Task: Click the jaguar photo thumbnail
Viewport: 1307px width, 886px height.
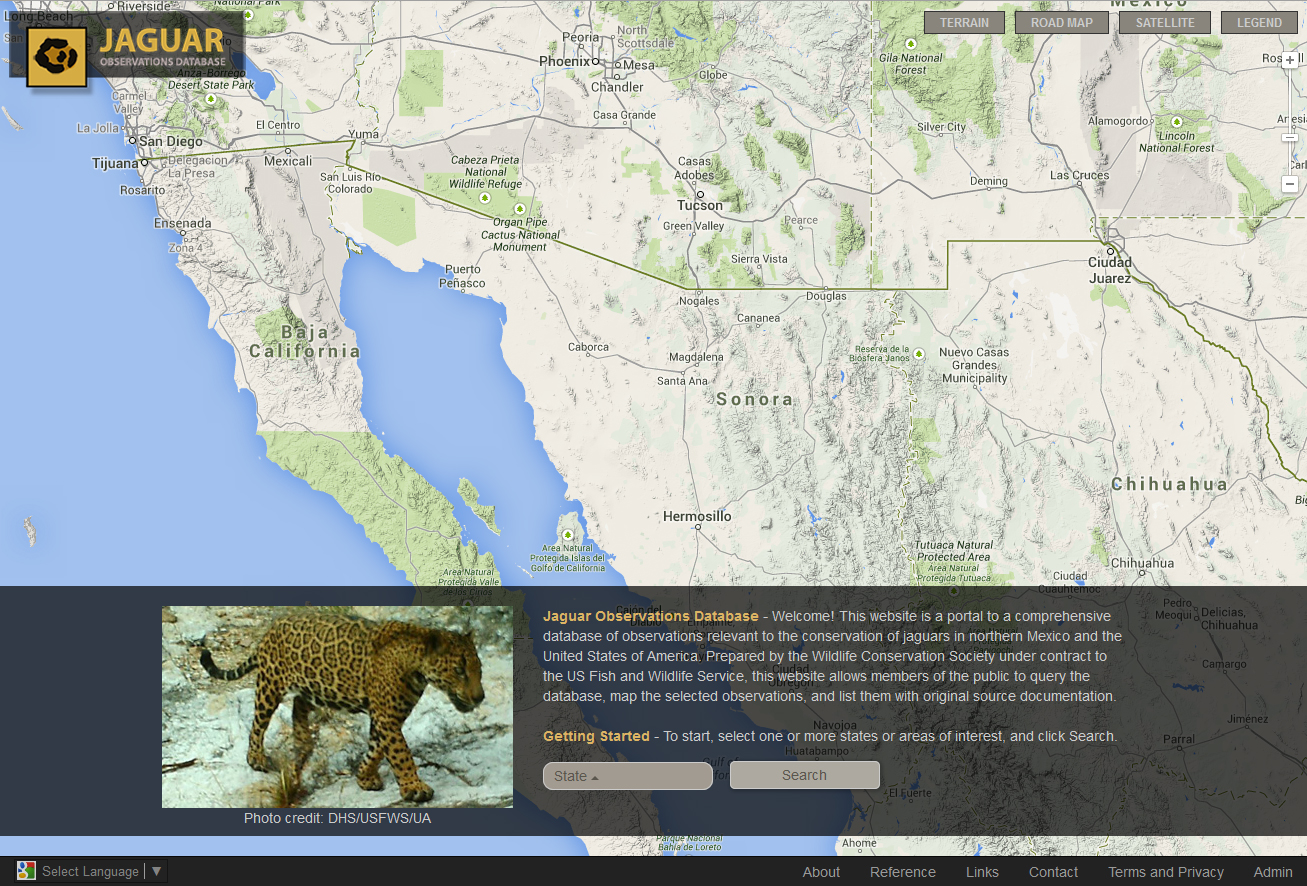Action: coord(337,707)
